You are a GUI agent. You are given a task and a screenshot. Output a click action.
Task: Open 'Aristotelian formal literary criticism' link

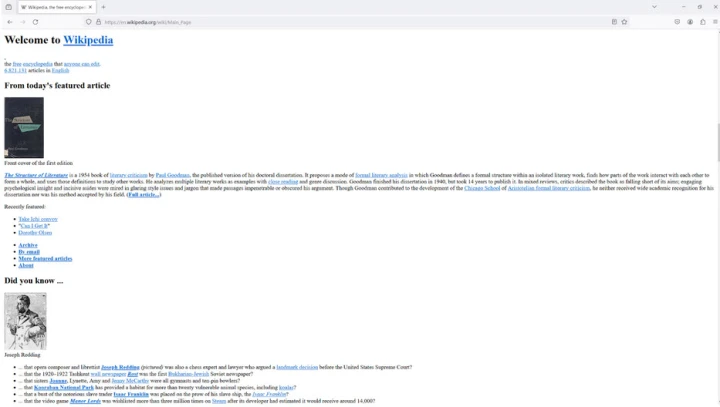click(x=549, y=188)
